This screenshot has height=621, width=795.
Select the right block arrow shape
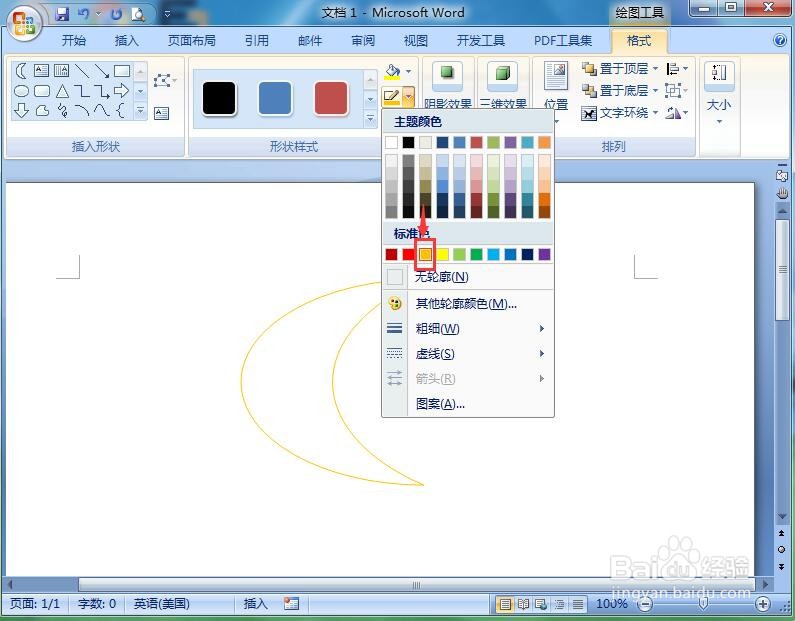(122, 91)
